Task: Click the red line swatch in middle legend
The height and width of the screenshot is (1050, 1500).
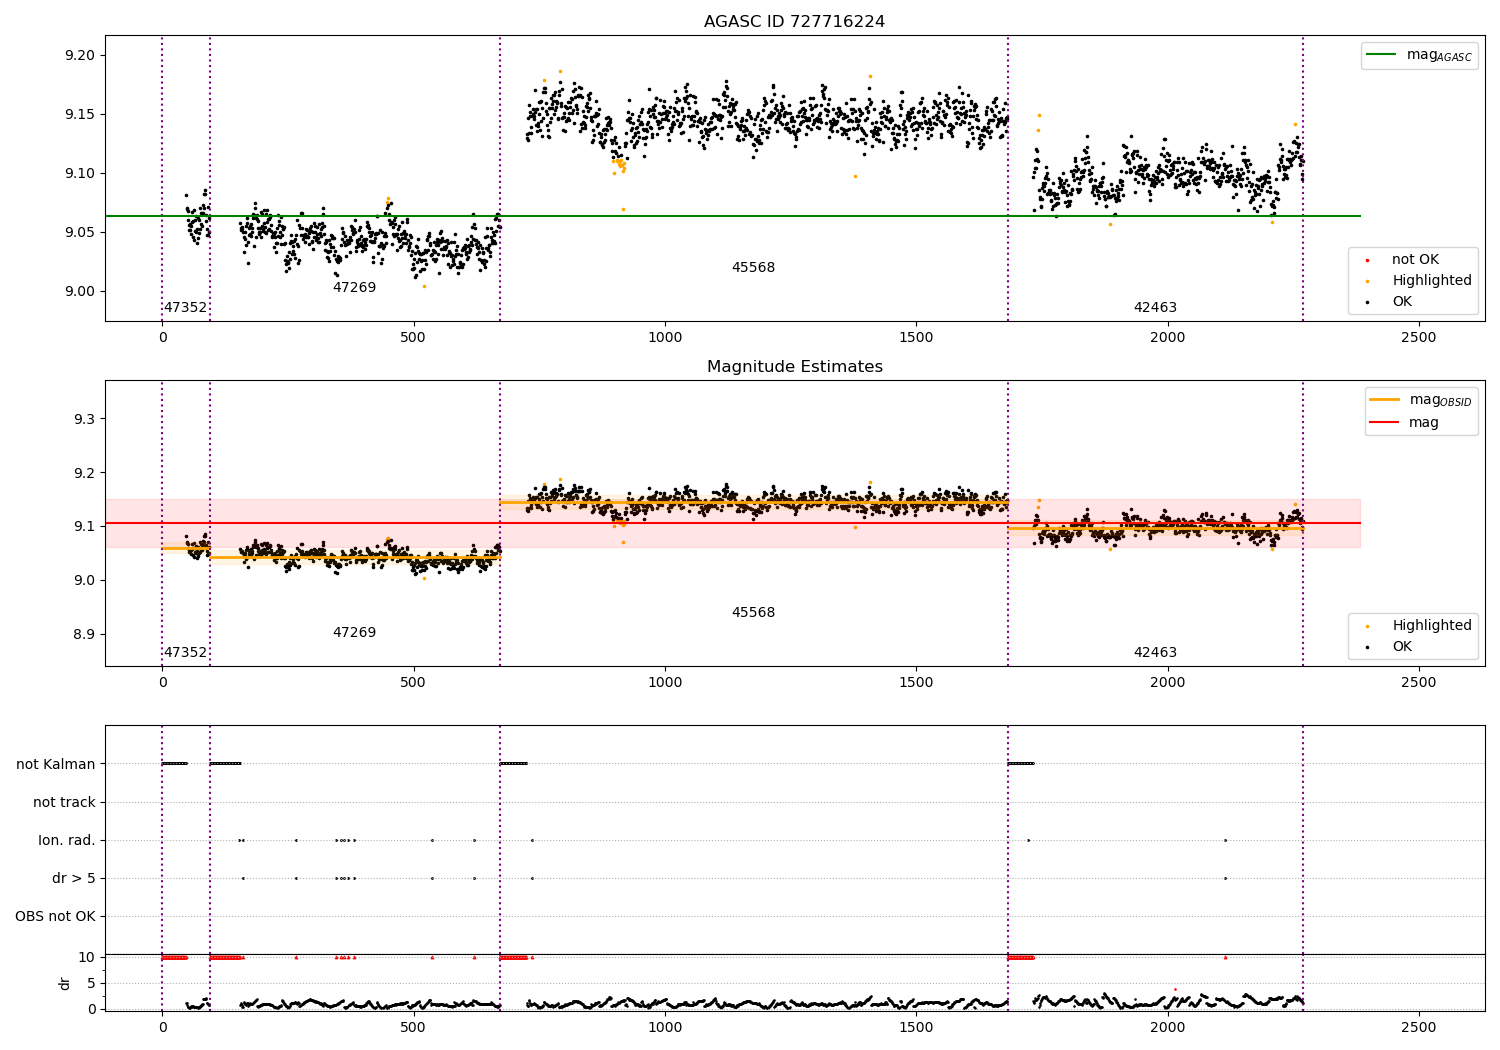Action: click(1385, 422)
